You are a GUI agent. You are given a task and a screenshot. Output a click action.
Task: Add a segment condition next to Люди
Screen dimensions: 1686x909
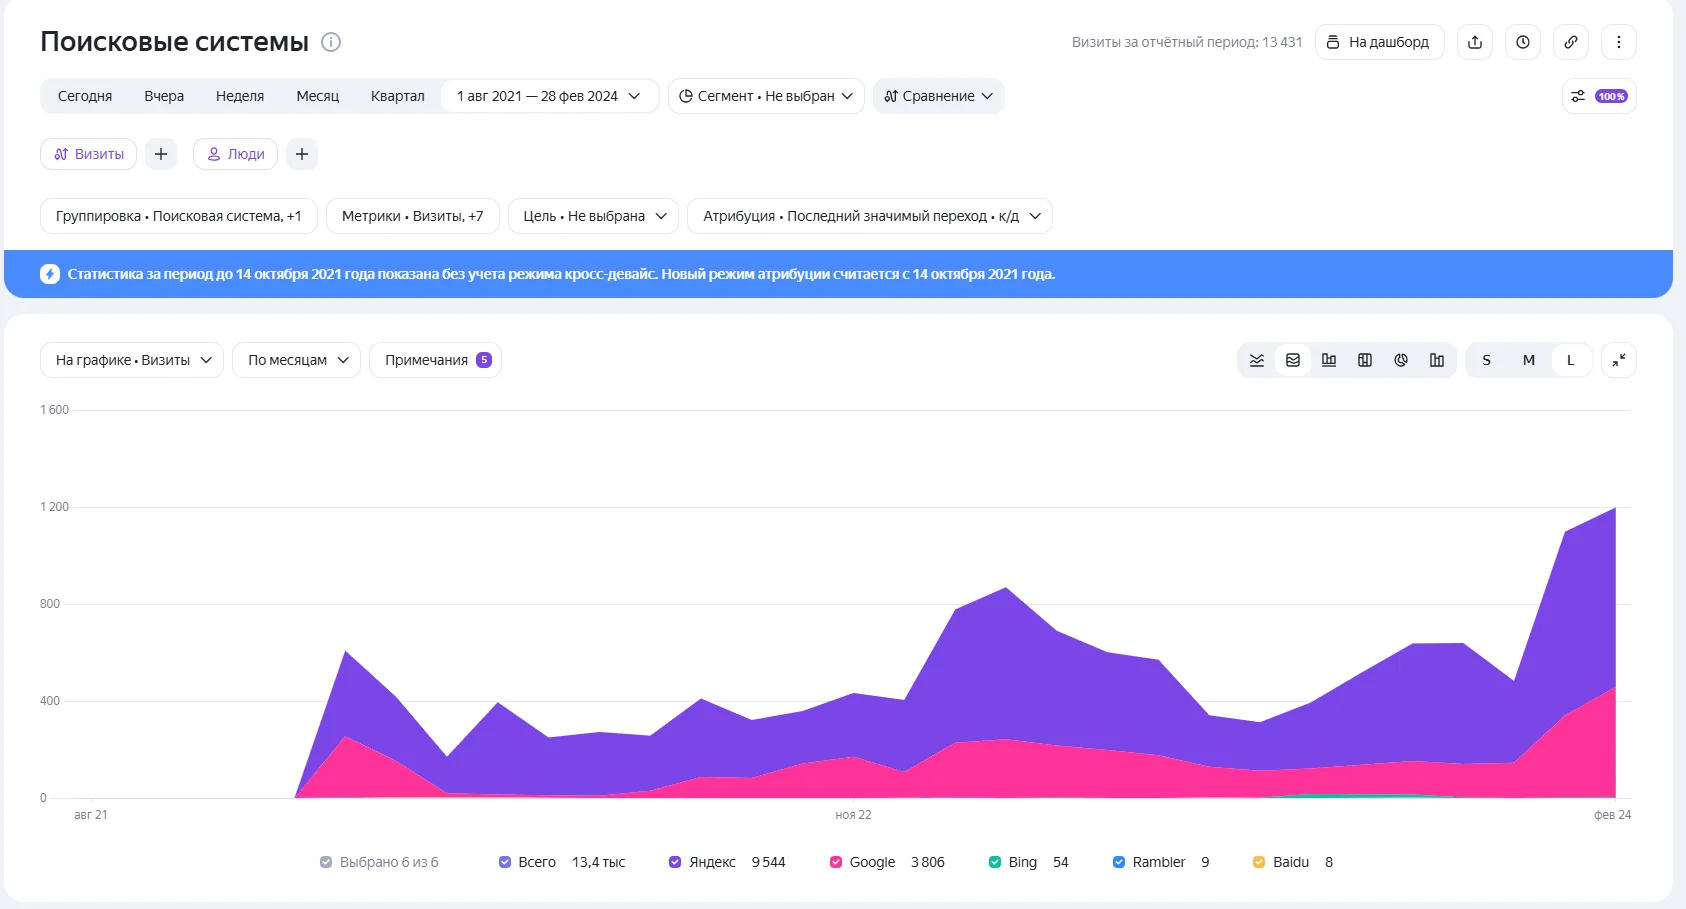[x=302, y=154]
